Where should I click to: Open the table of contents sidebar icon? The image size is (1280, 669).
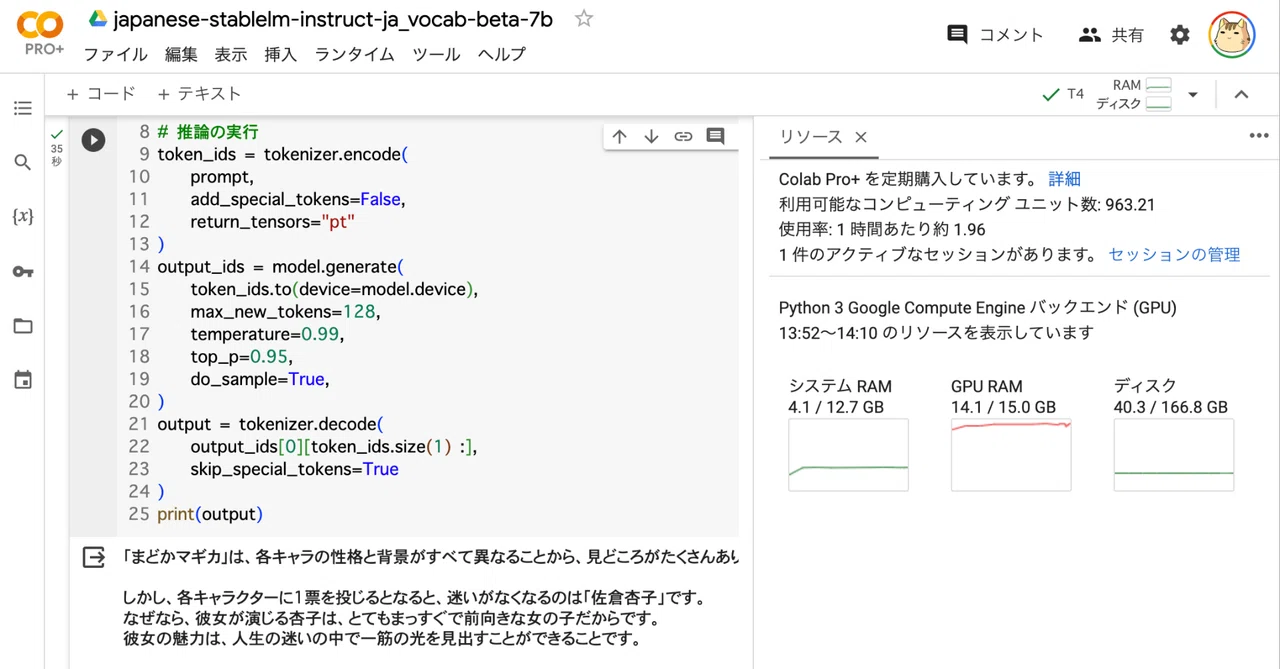click(23, 108)
